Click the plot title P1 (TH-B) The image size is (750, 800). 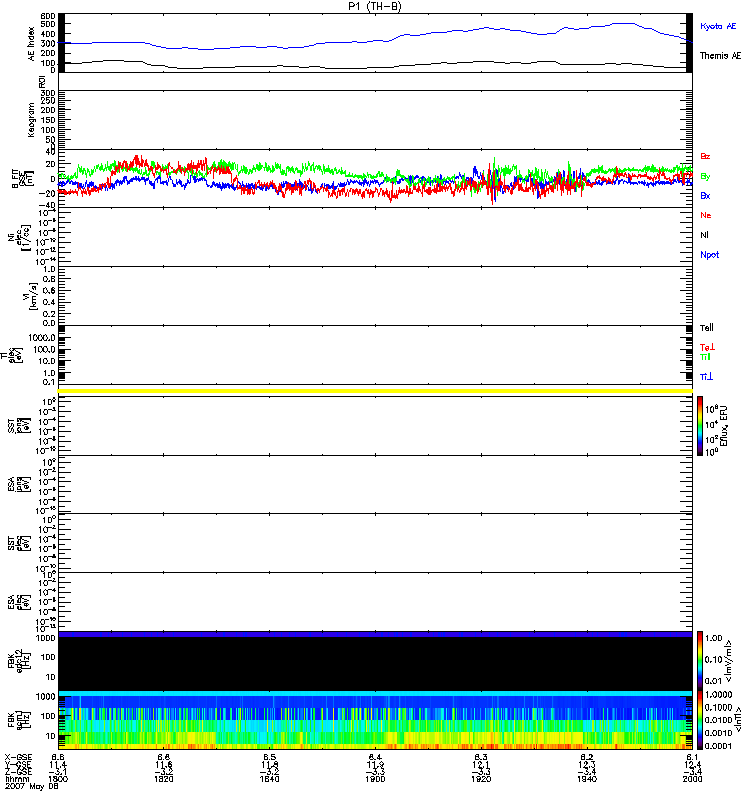click(x=375, y=6)
